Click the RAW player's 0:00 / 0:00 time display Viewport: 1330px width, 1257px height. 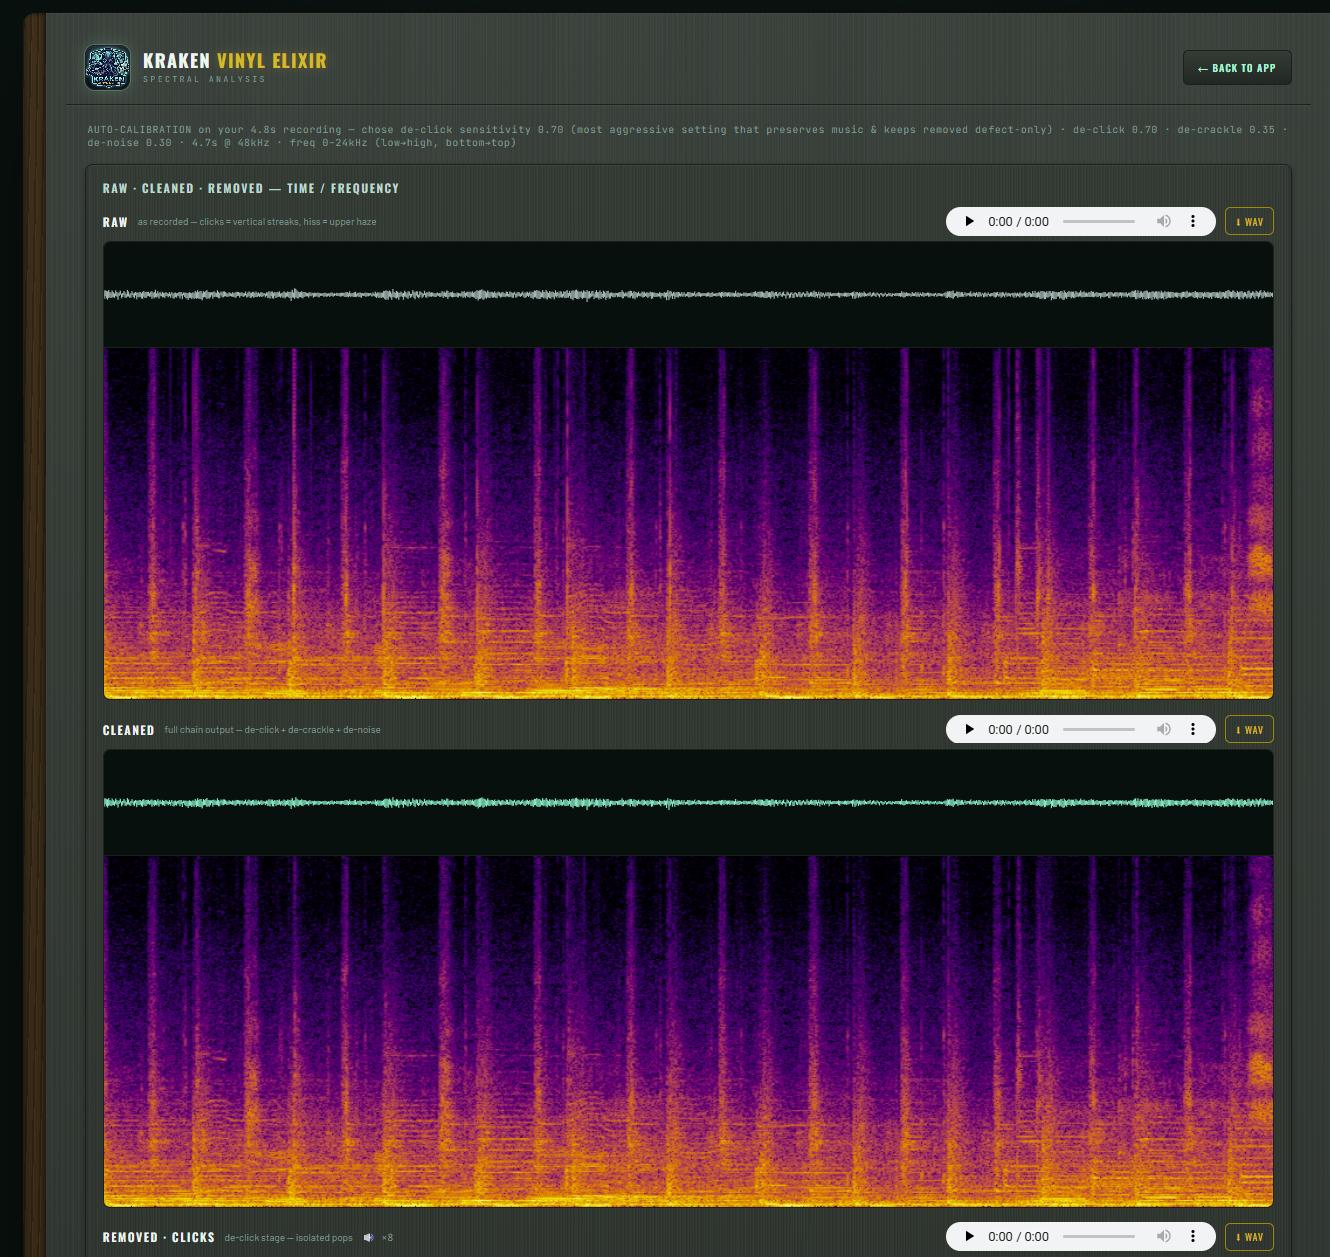coord(1018,222)
